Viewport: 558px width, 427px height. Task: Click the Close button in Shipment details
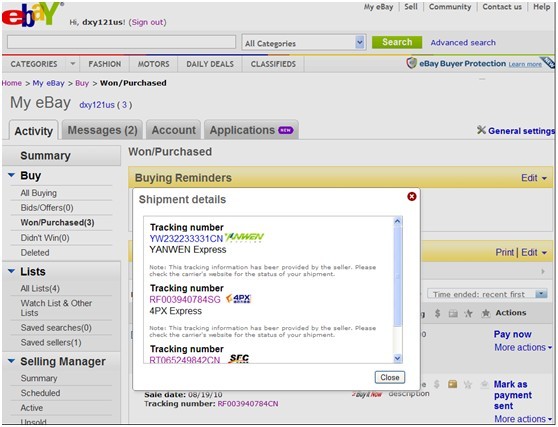click(x=390, y=377)
